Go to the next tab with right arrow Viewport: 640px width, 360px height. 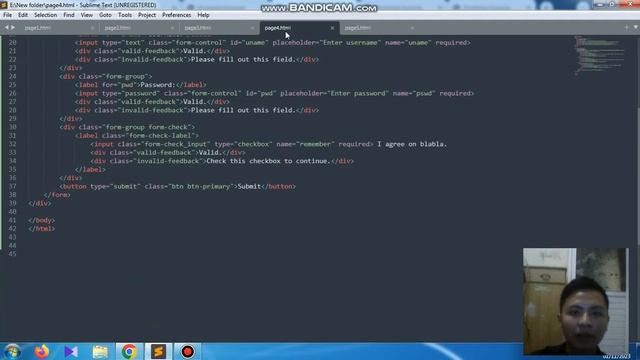click(13, 27)
